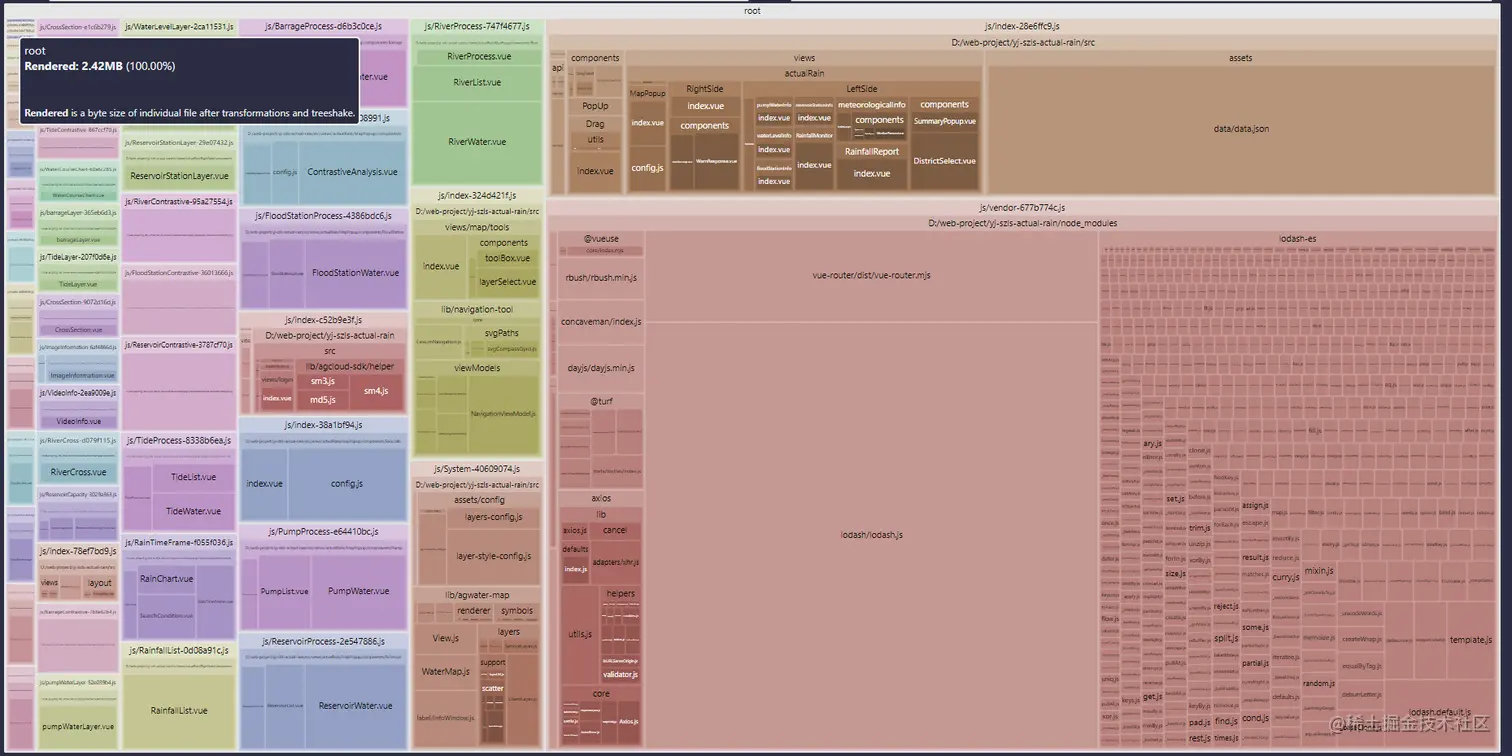The image size is (1512, 756).
Task: Click the PumpWater.vue block
Action: [x=358, y=591]
